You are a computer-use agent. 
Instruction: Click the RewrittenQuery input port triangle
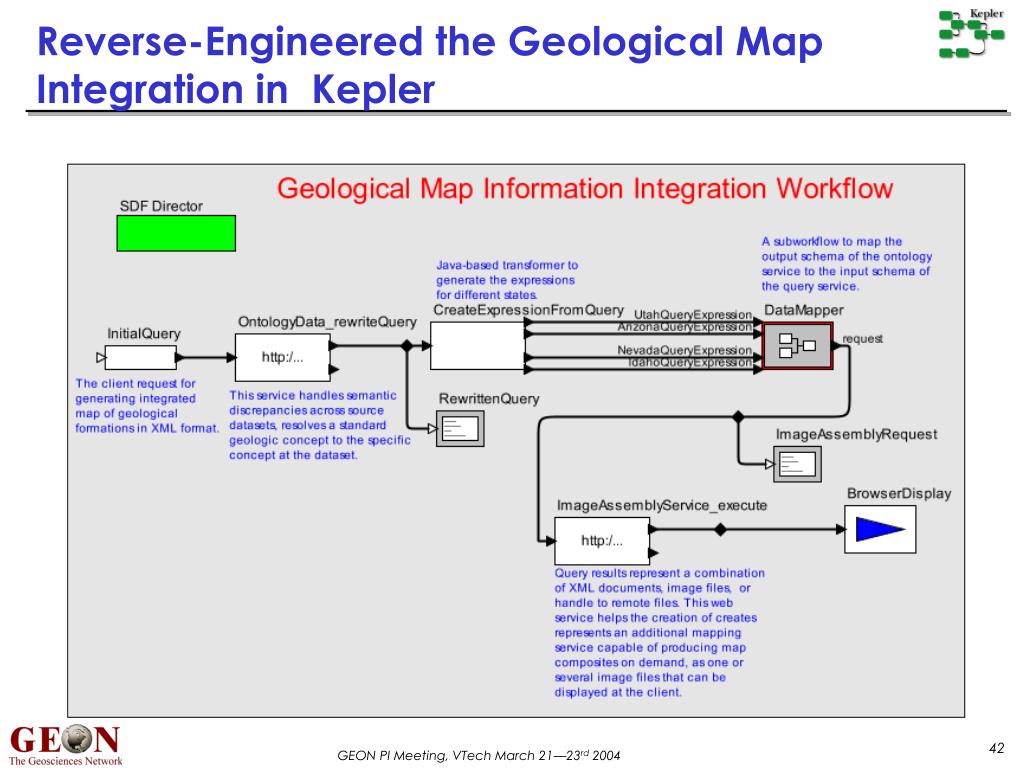(x=432, y=428)
